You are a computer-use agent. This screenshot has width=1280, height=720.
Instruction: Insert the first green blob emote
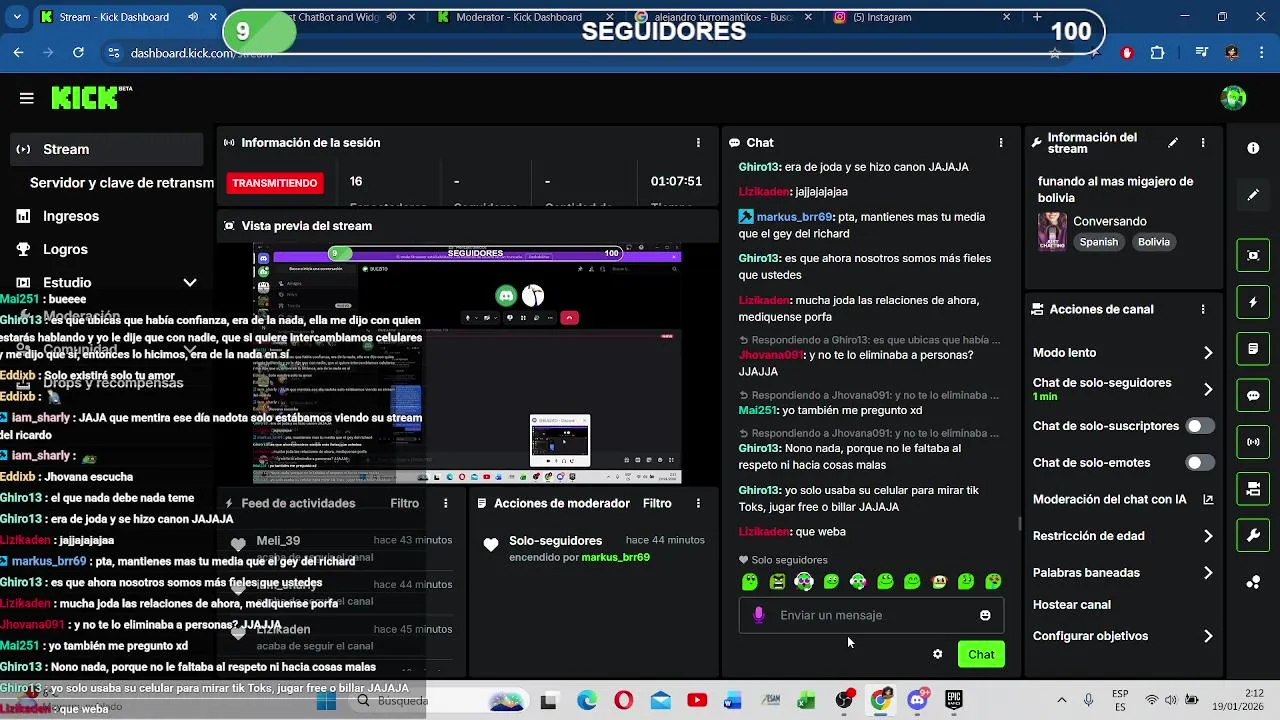pyautogui.click(x=750, y=581)
